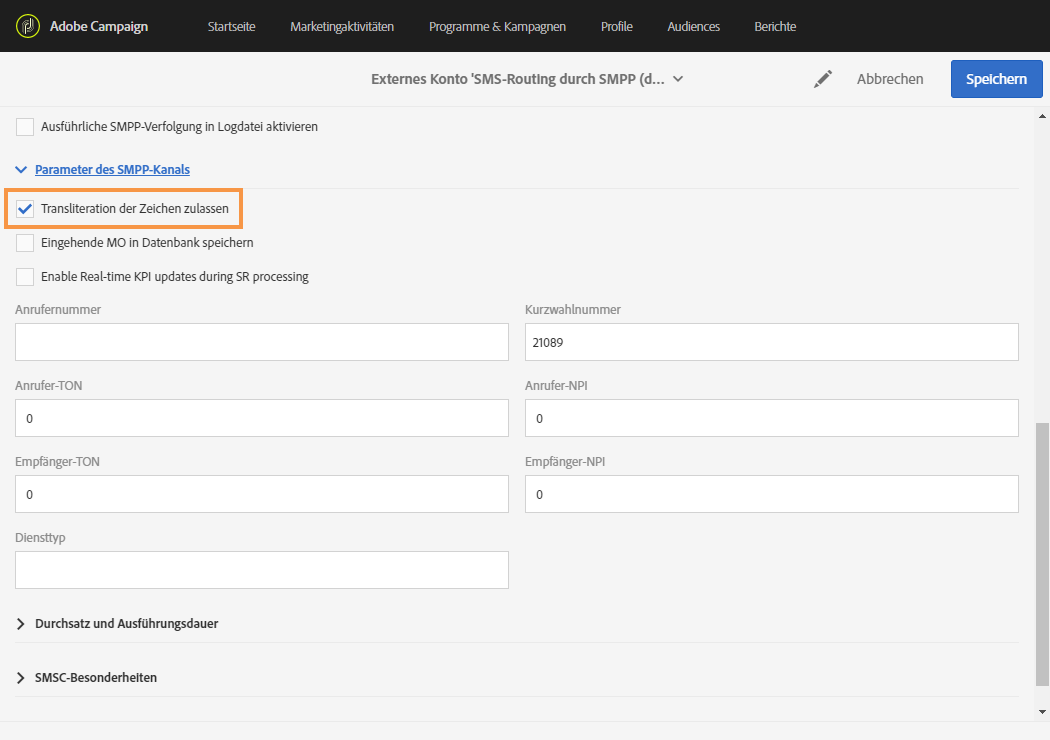This screenshot has height=740, width=1050.
Task: Go to Marketingaktivitäten menu
Action: (342, 26)
